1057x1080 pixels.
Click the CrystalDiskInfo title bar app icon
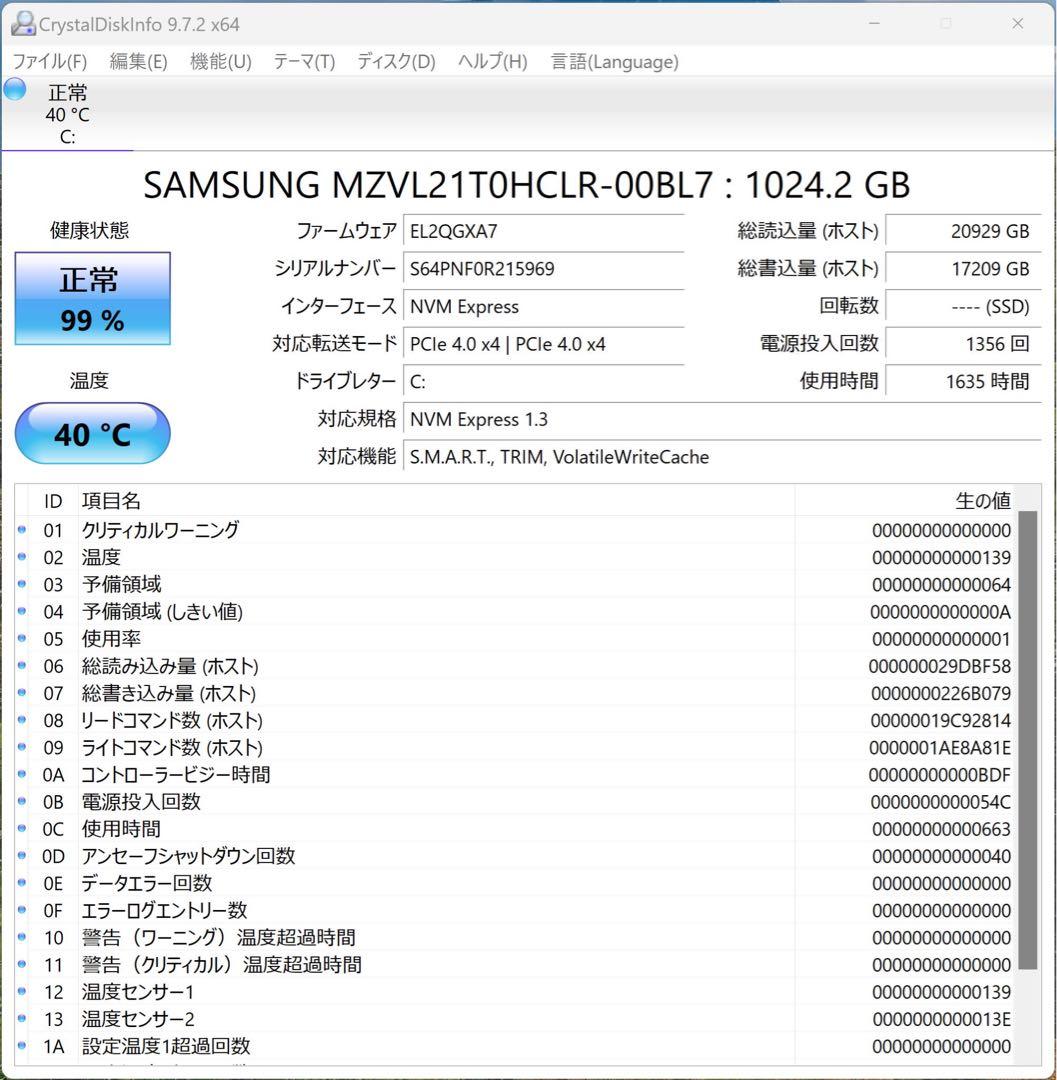(22, 23)
